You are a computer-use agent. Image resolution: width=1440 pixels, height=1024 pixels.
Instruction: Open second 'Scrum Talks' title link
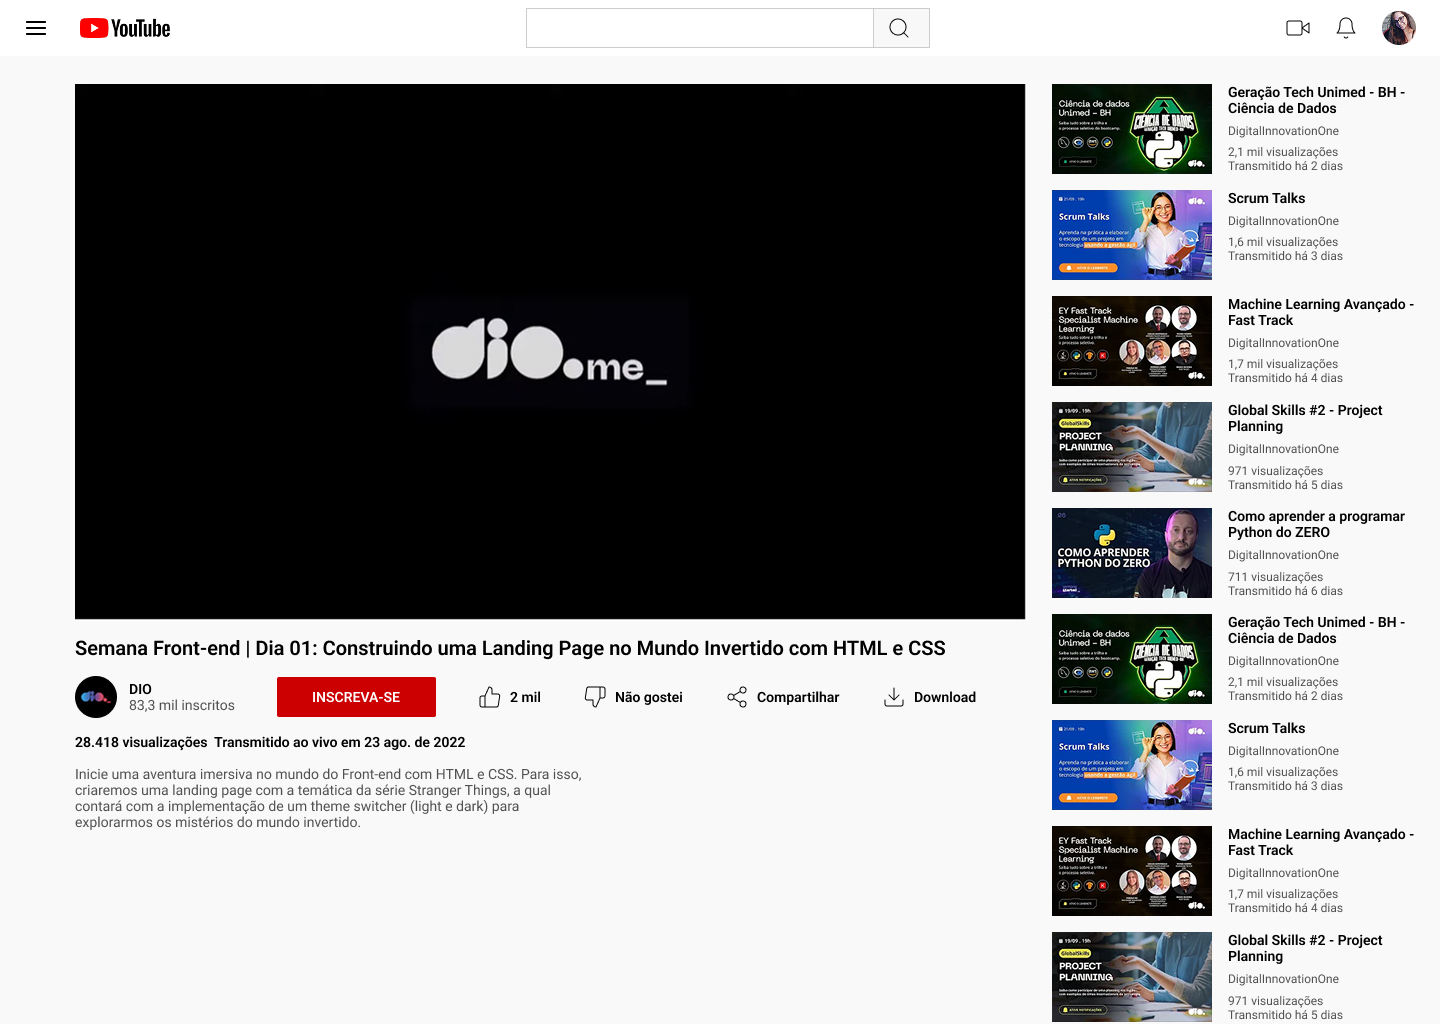pos(1266,728)
